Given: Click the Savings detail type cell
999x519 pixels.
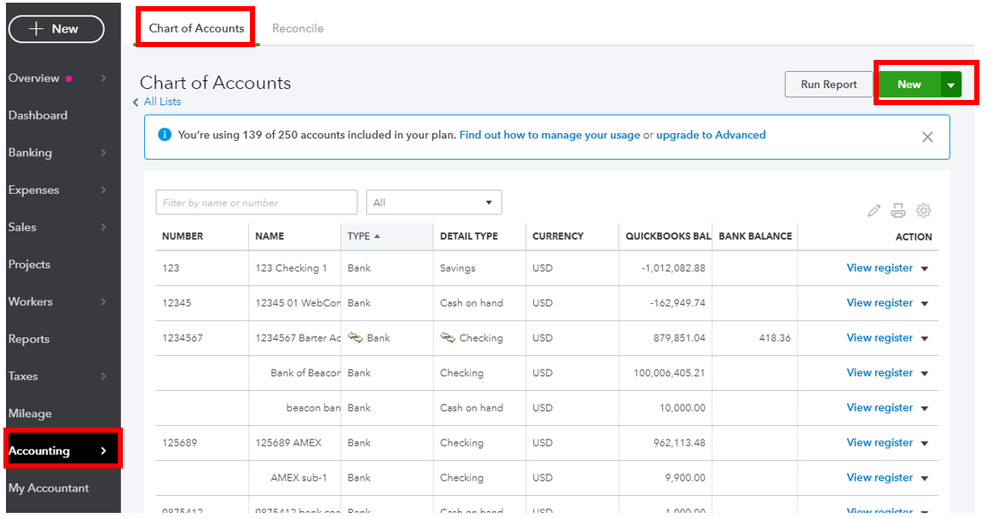Looking at the screenshot, I should [457, 268].
